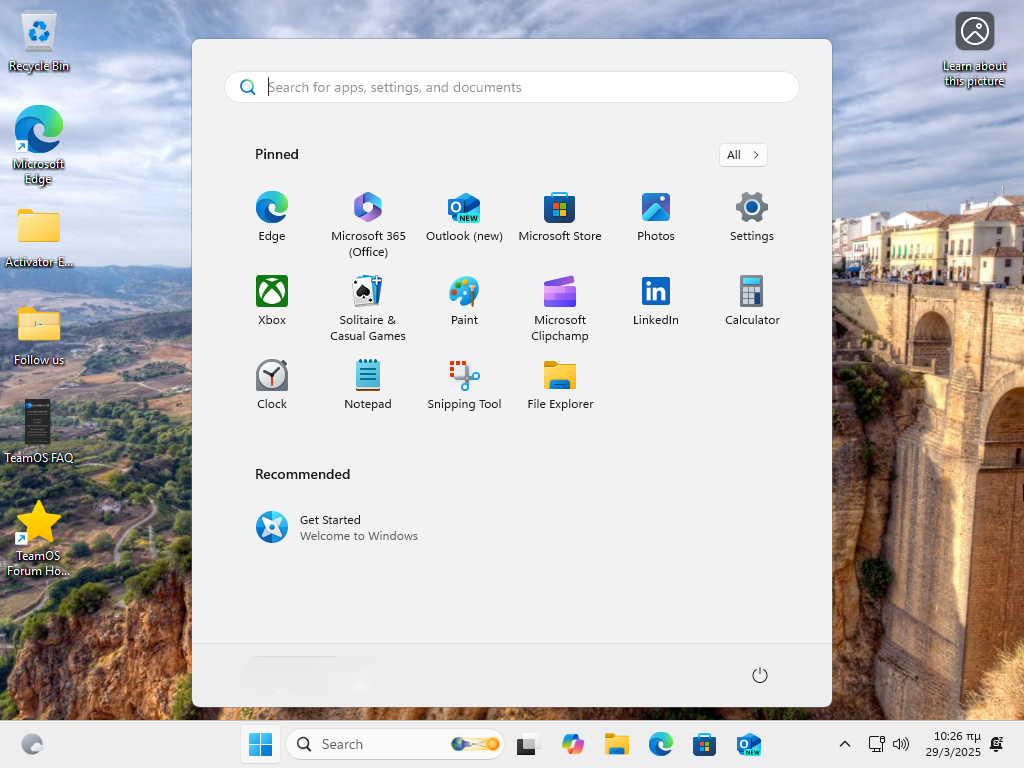Open Microsoft Clipchamp

point(560,308)
